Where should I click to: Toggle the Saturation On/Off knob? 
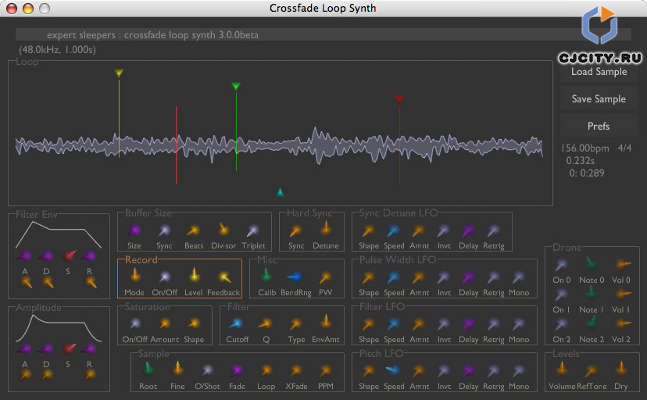pyautogui.click(x=135, y=324)
